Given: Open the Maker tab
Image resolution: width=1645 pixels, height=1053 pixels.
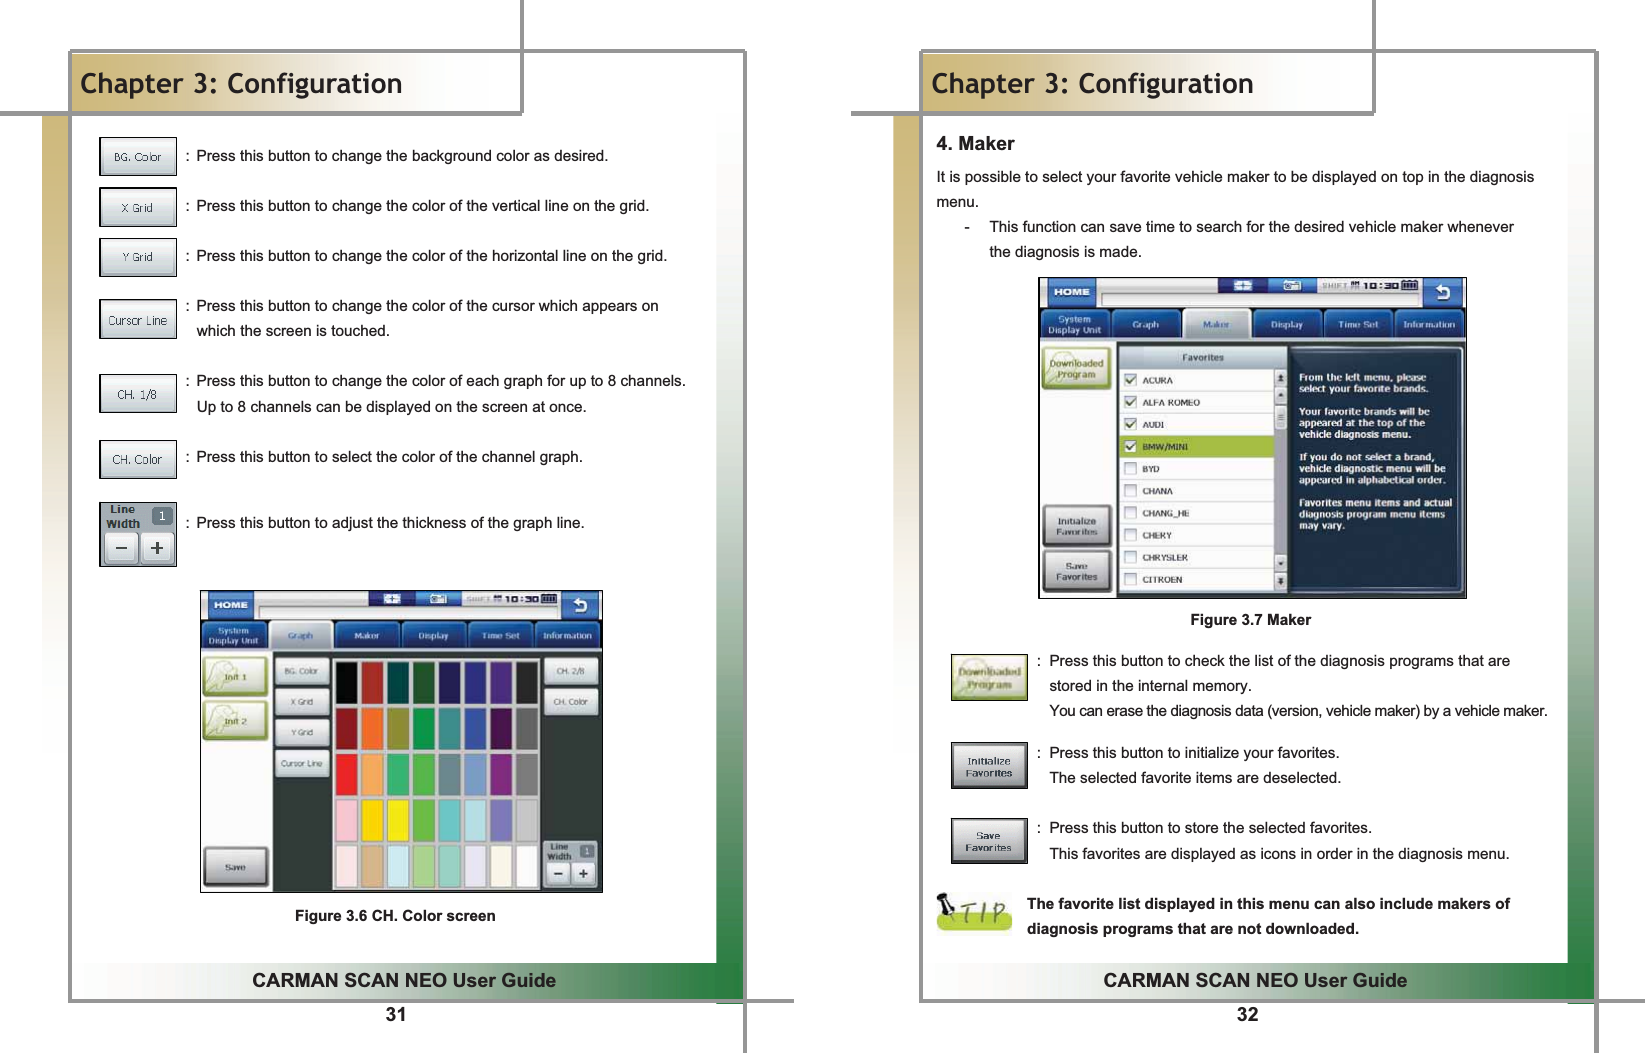Looking at the screenshot, I should click(x=1216, y=324).
